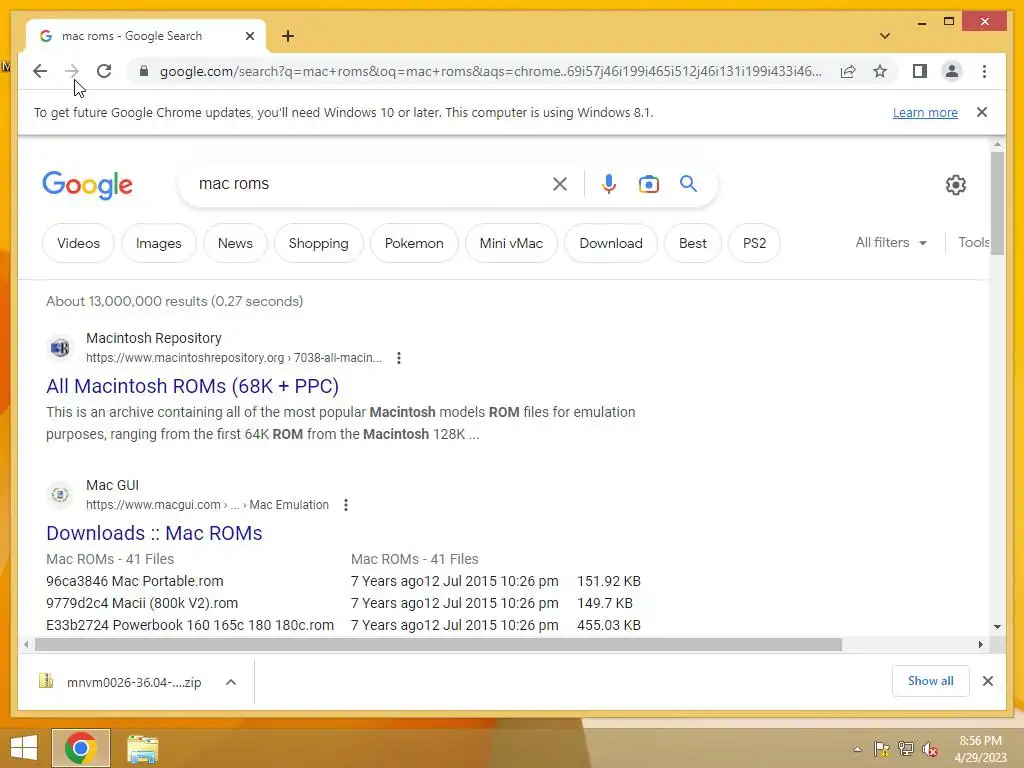Click the muted volume tray icon

929,749
